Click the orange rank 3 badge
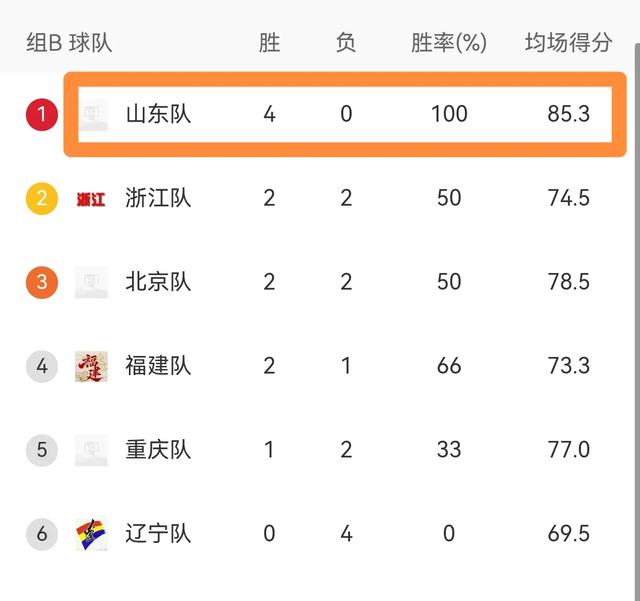The width and height of the screenshot is (640, 601). [41, 282]
